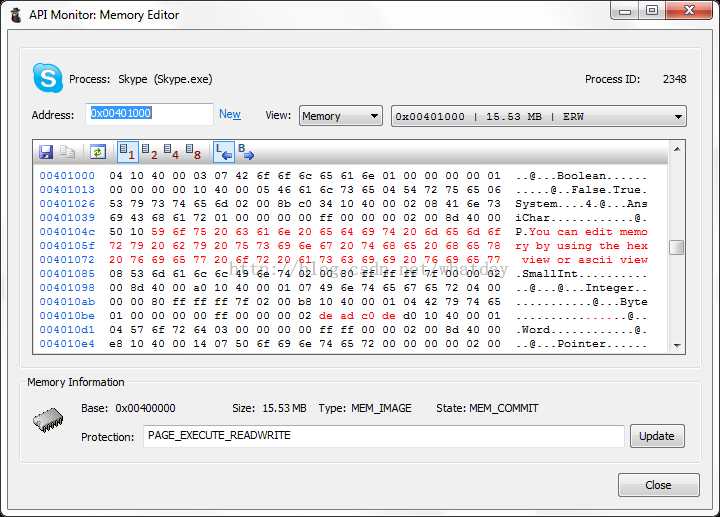Click the New link beside Address
Viewport: 720px width, 517px height.
pyautogui.click(x=230, y=114)
